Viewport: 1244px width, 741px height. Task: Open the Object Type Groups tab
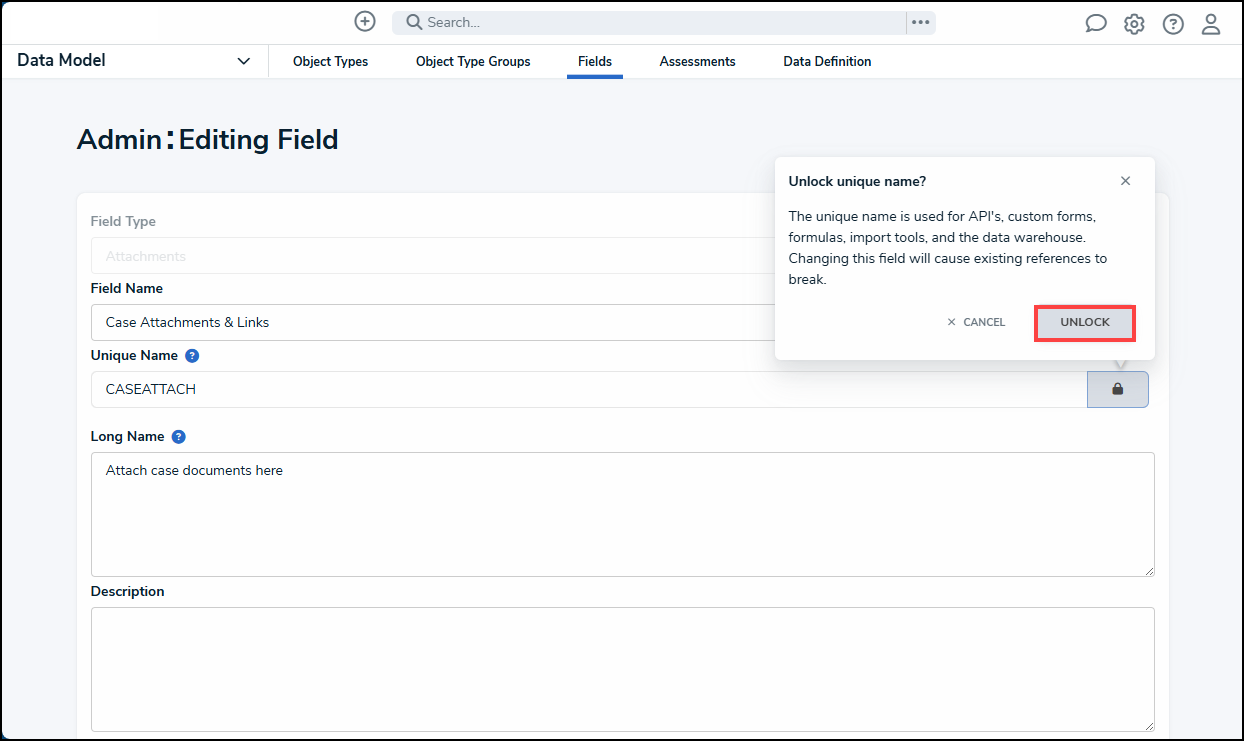[473, 62]
